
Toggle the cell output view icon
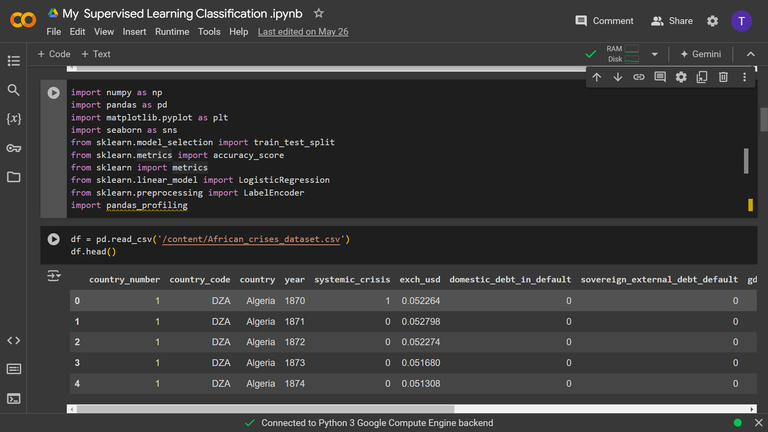54,274
